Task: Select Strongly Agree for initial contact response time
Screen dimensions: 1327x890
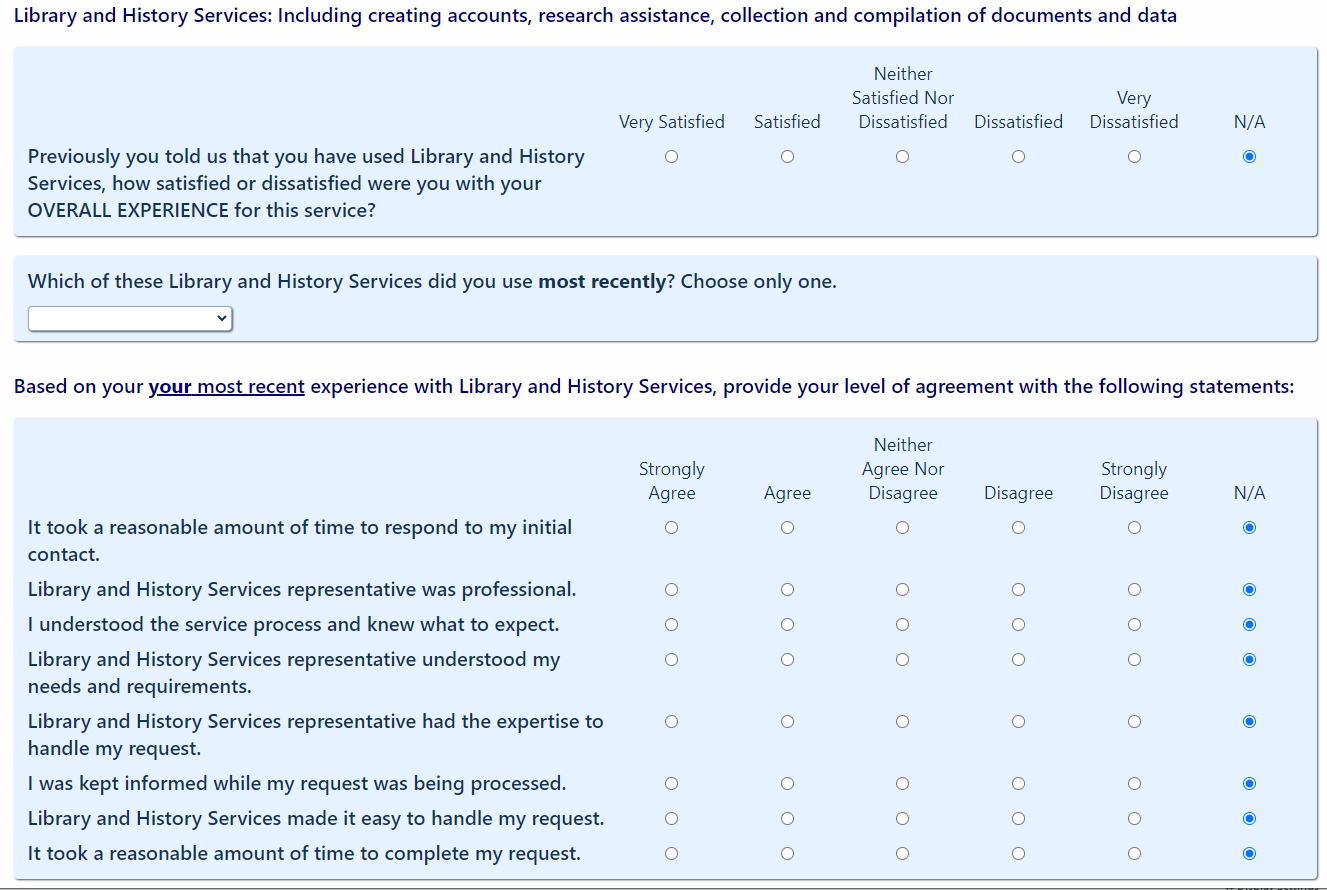Action: (x=671, y=528)
